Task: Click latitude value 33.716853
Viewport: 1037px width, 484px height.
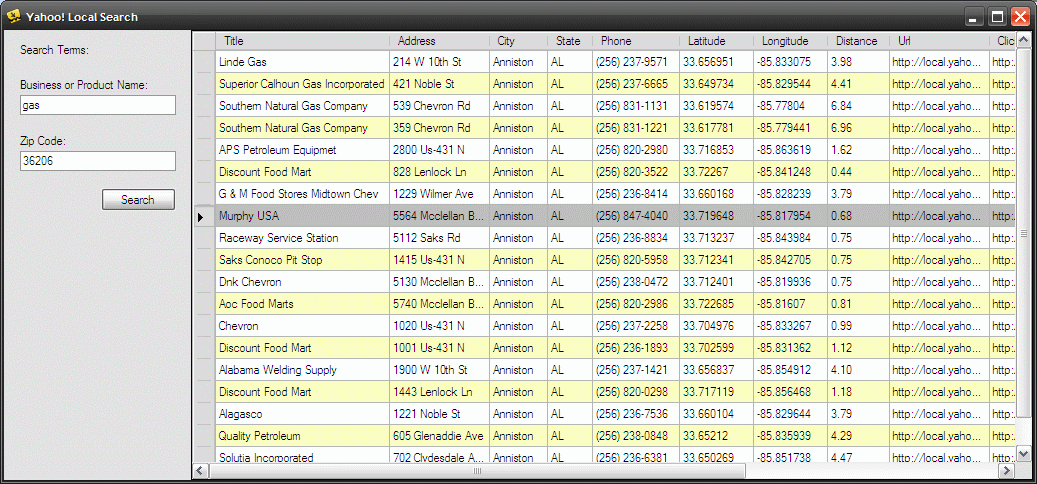Action: pos(716,150)
